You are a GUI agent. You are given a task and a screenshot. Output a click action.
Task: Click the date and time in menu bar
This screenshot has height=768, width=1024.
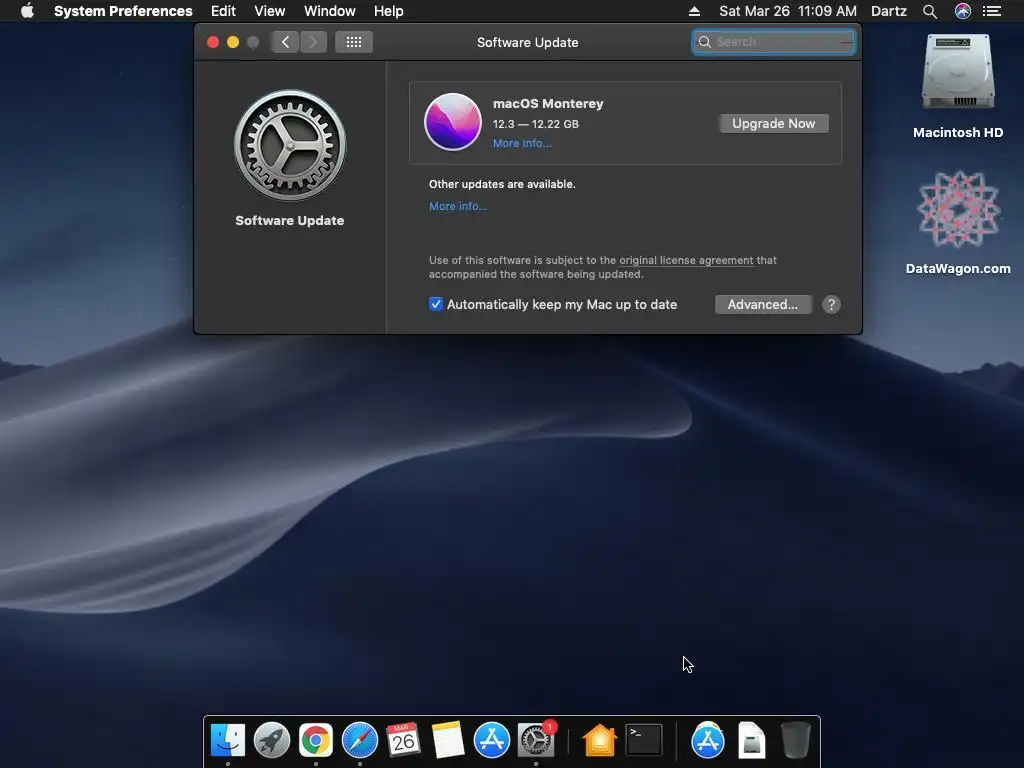click(788, 11)
